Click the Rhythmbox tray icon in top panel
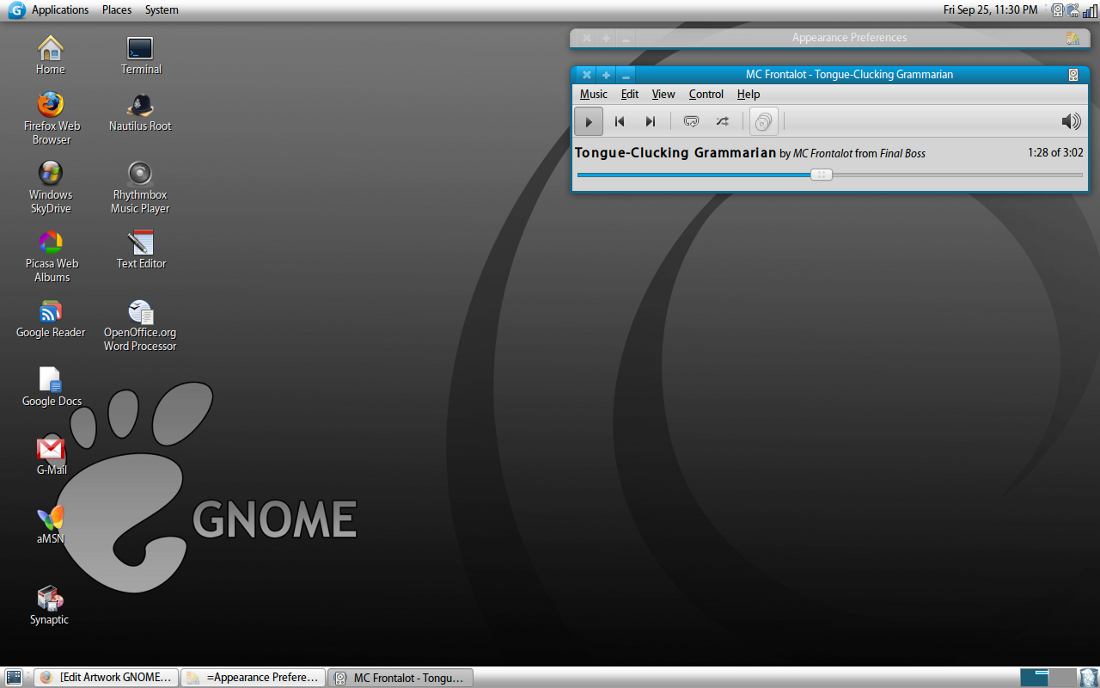This screenshot has height=688, width=1100. coord(1057,10)
